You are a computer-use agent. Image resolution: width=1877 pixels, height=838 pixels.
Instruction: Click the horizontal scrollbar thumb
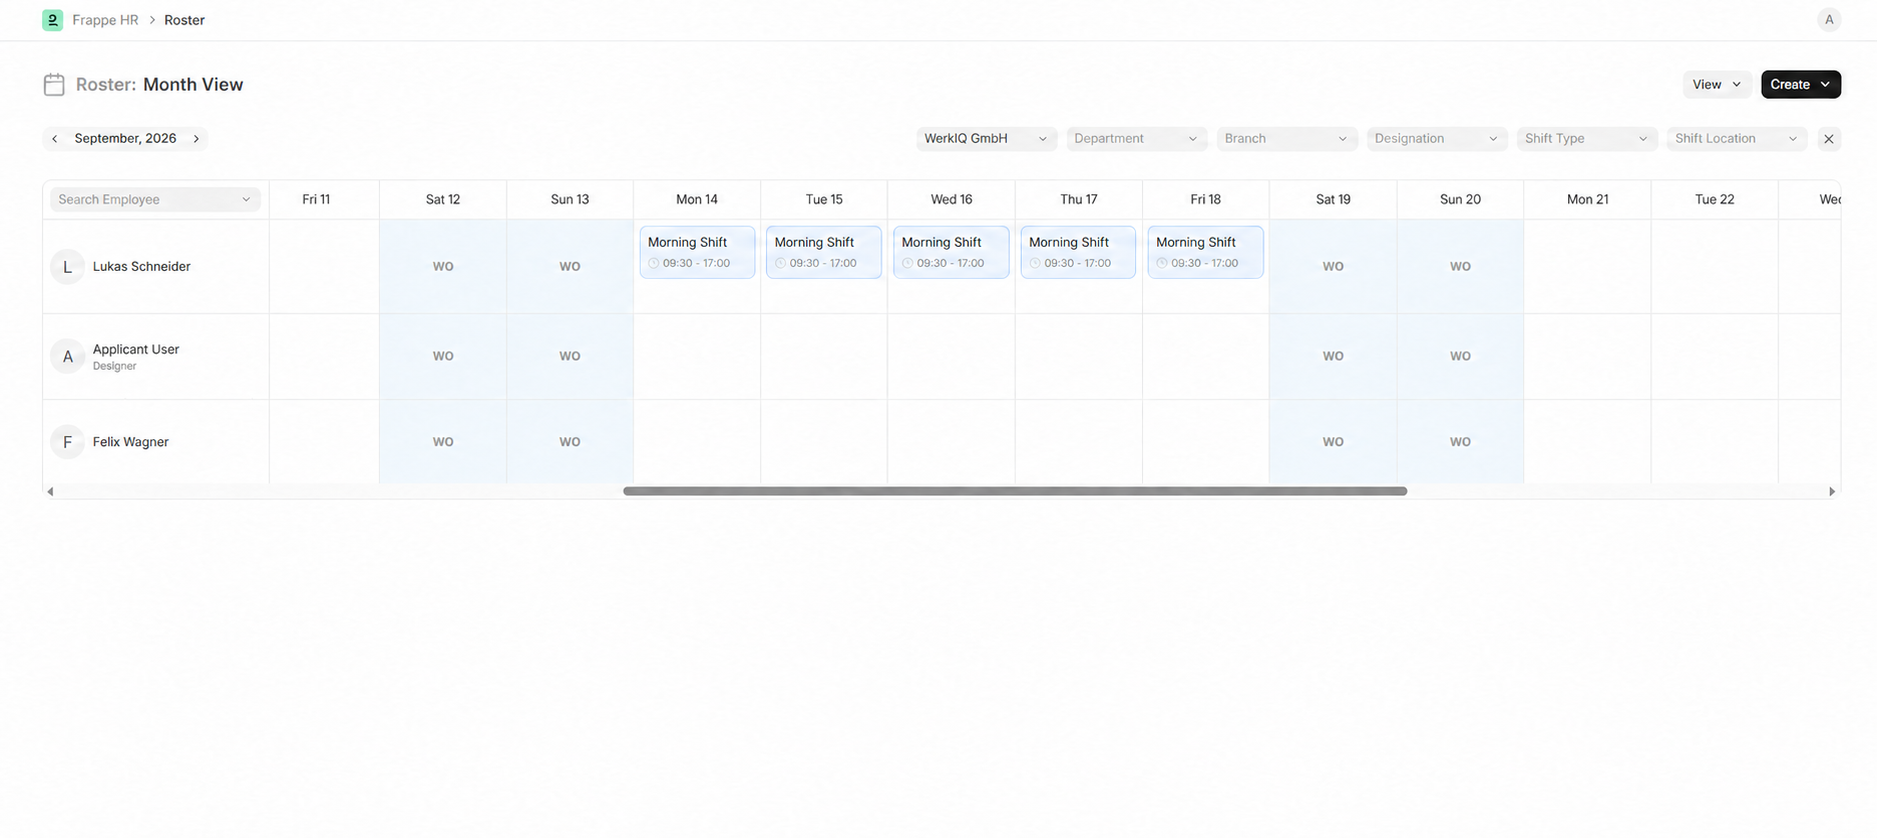1015,491
